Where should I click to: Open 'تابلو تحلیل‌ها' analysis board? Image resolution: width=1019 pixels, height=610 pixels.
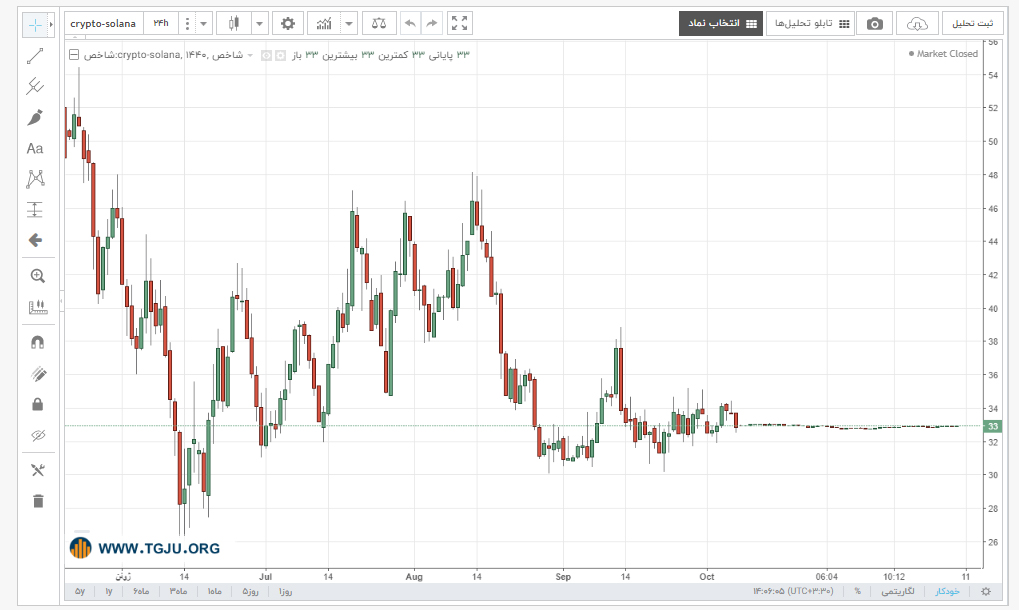(810, 23)
